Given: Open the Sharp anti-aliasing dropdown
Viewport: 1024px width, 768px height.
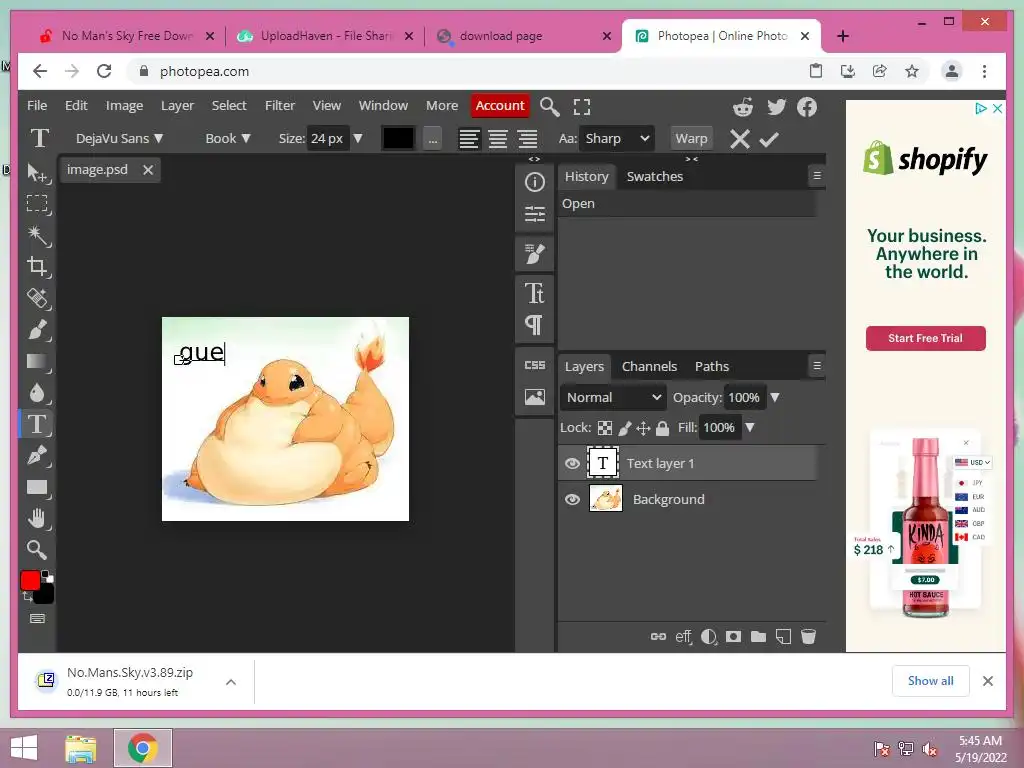Looking at the screenshot, I should (x=617, y=138).
